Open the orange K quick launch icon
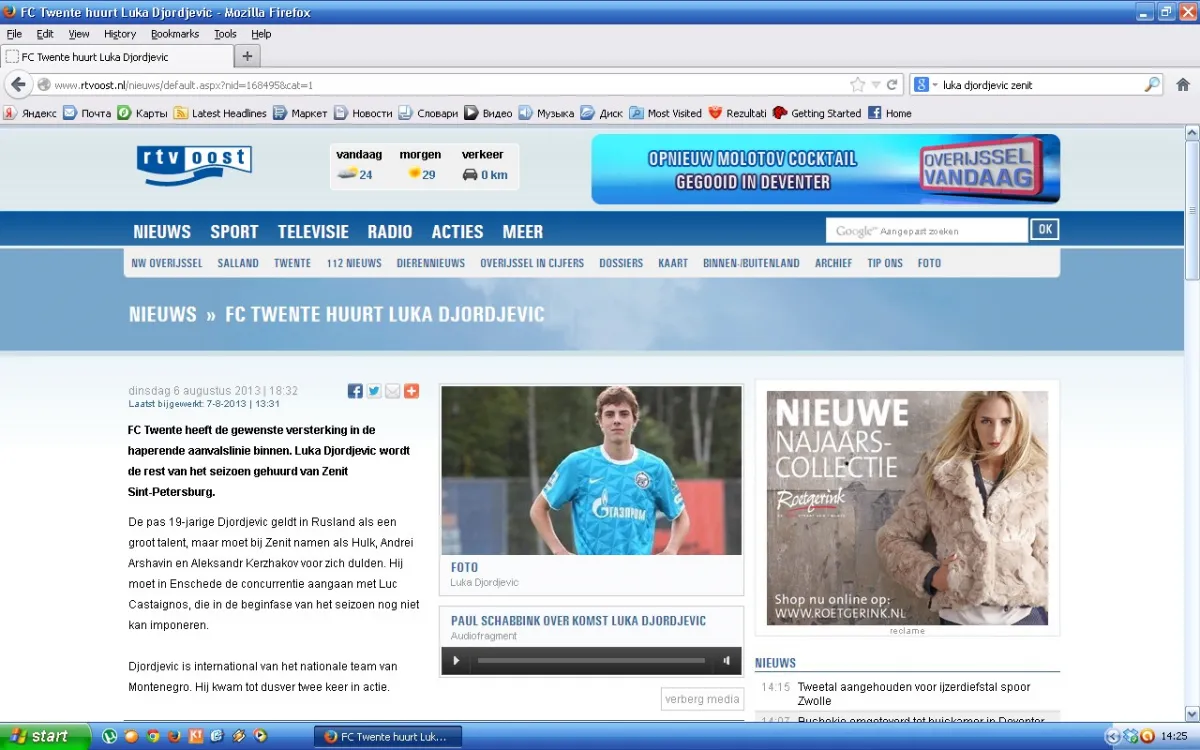 196,736
